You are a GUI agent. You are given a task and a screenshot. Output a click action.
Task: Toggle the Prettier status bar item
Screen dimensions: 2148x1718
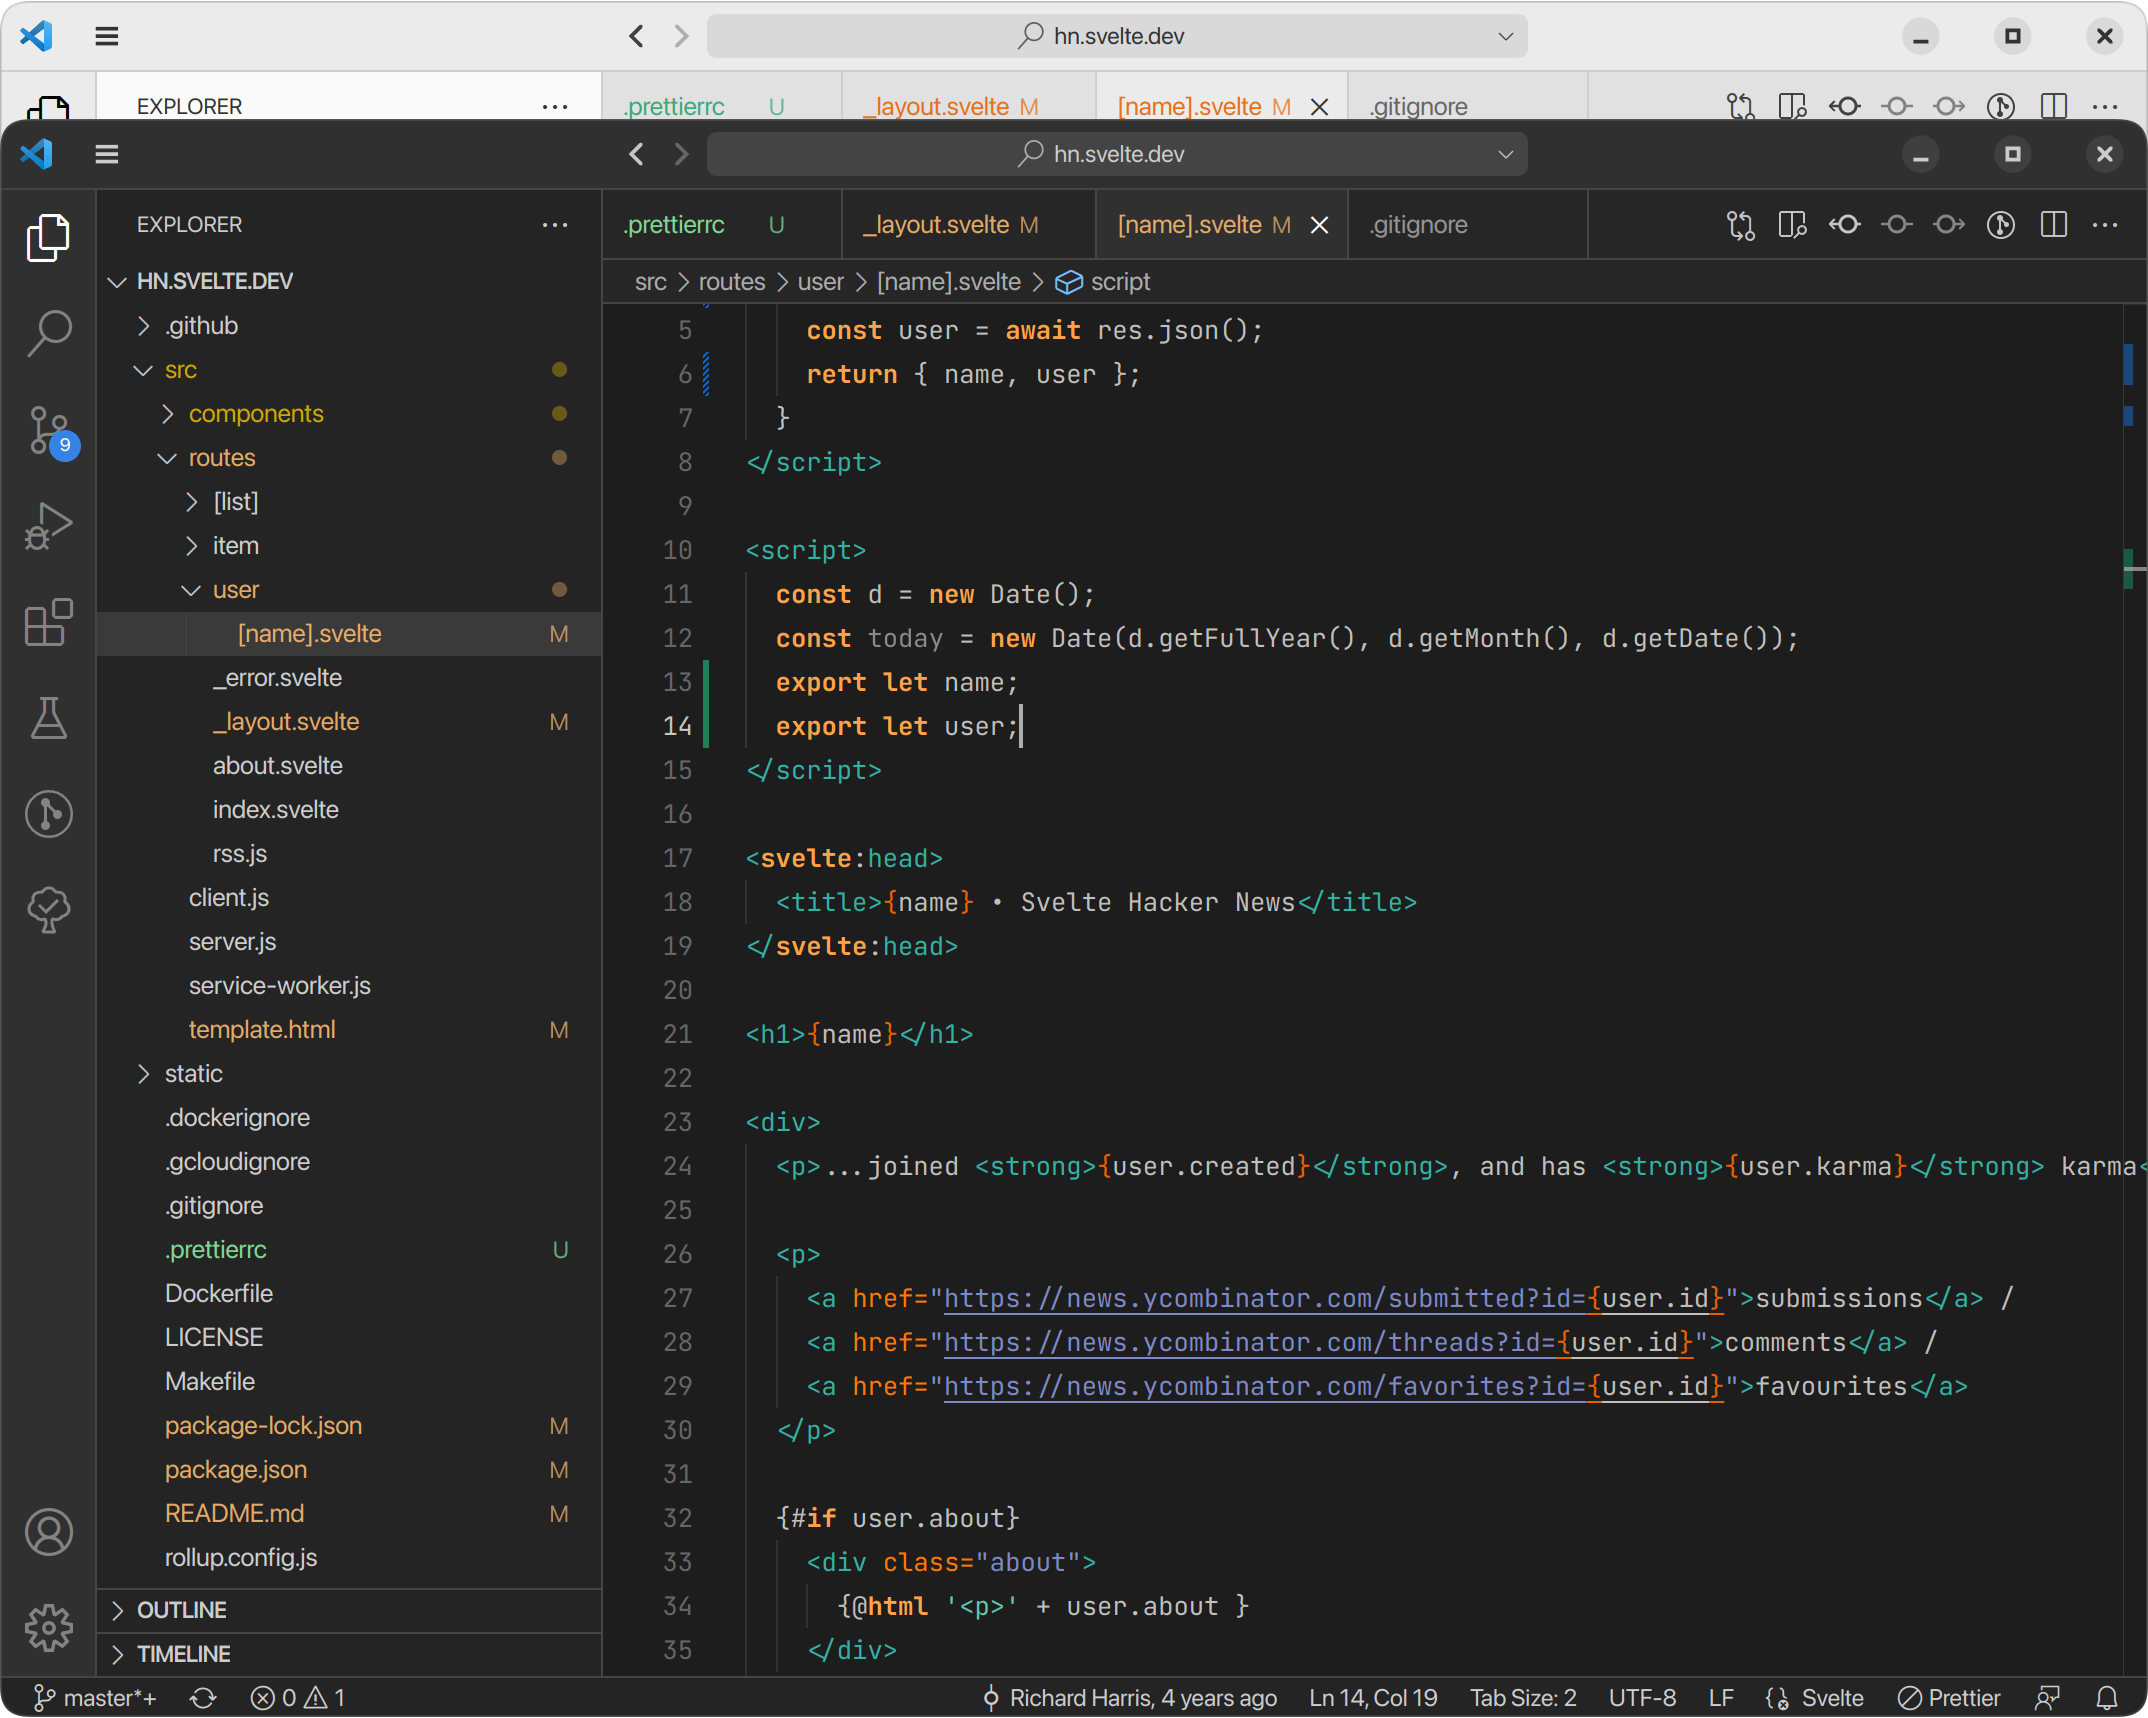[x=1949, y=1698]
